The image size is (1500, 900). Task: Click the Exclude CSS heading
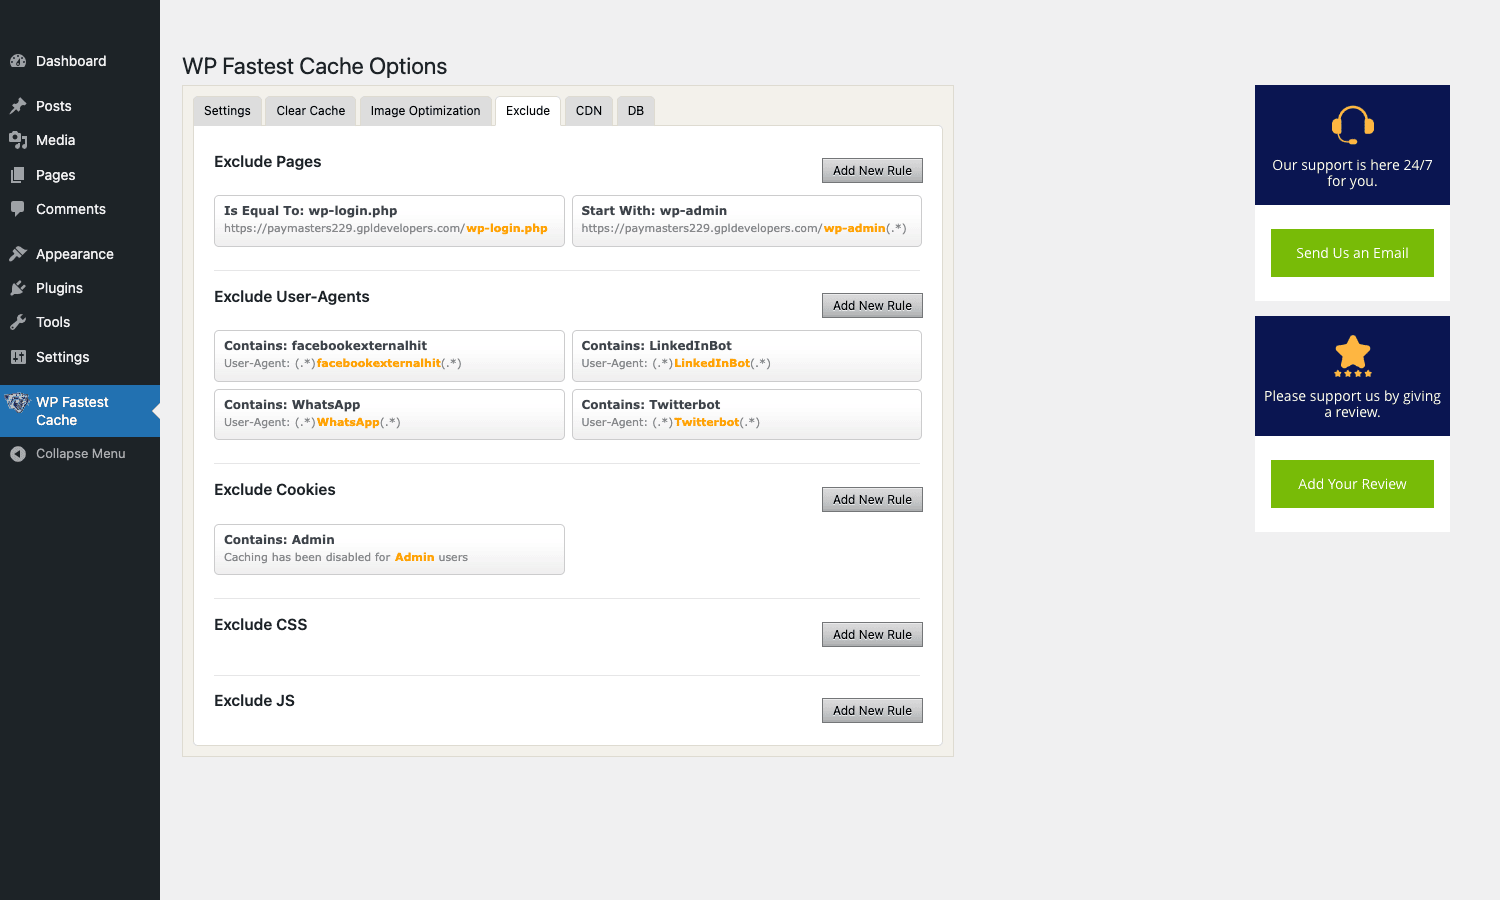(261, 625)
